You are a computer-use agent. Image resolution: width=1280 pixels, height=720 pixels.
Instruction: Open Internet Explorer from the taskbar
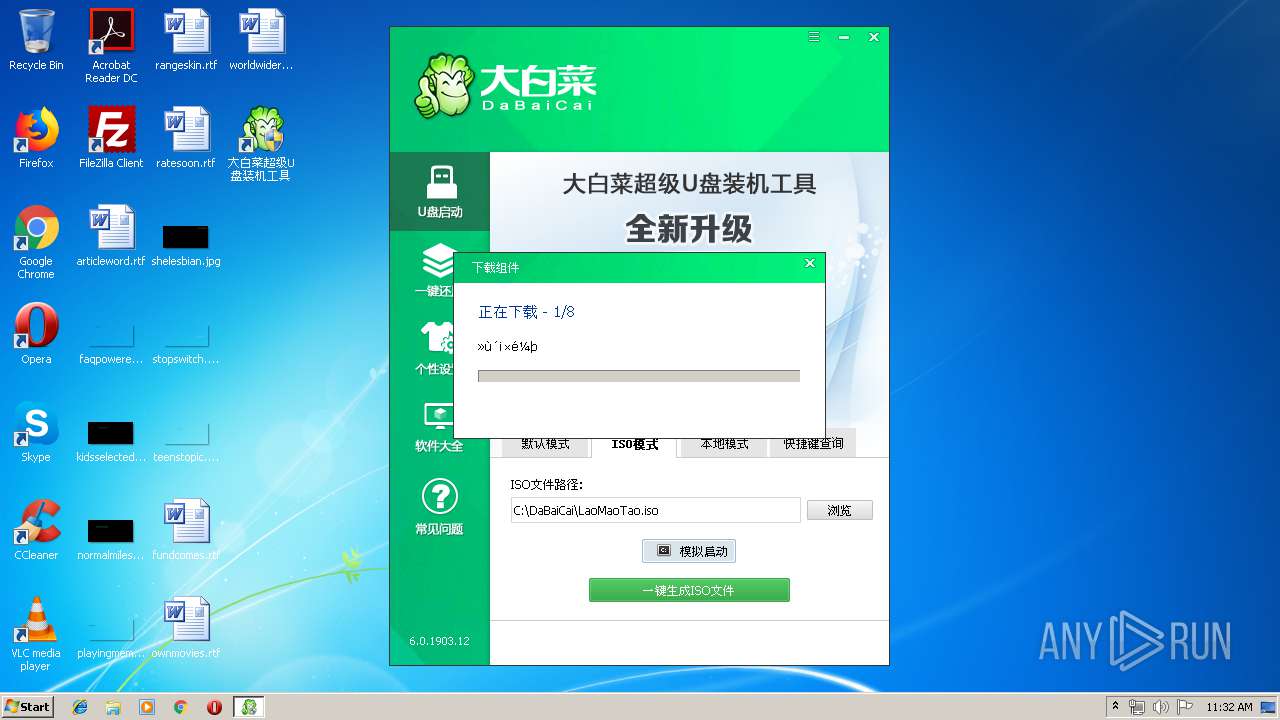(x=80, y=707)
